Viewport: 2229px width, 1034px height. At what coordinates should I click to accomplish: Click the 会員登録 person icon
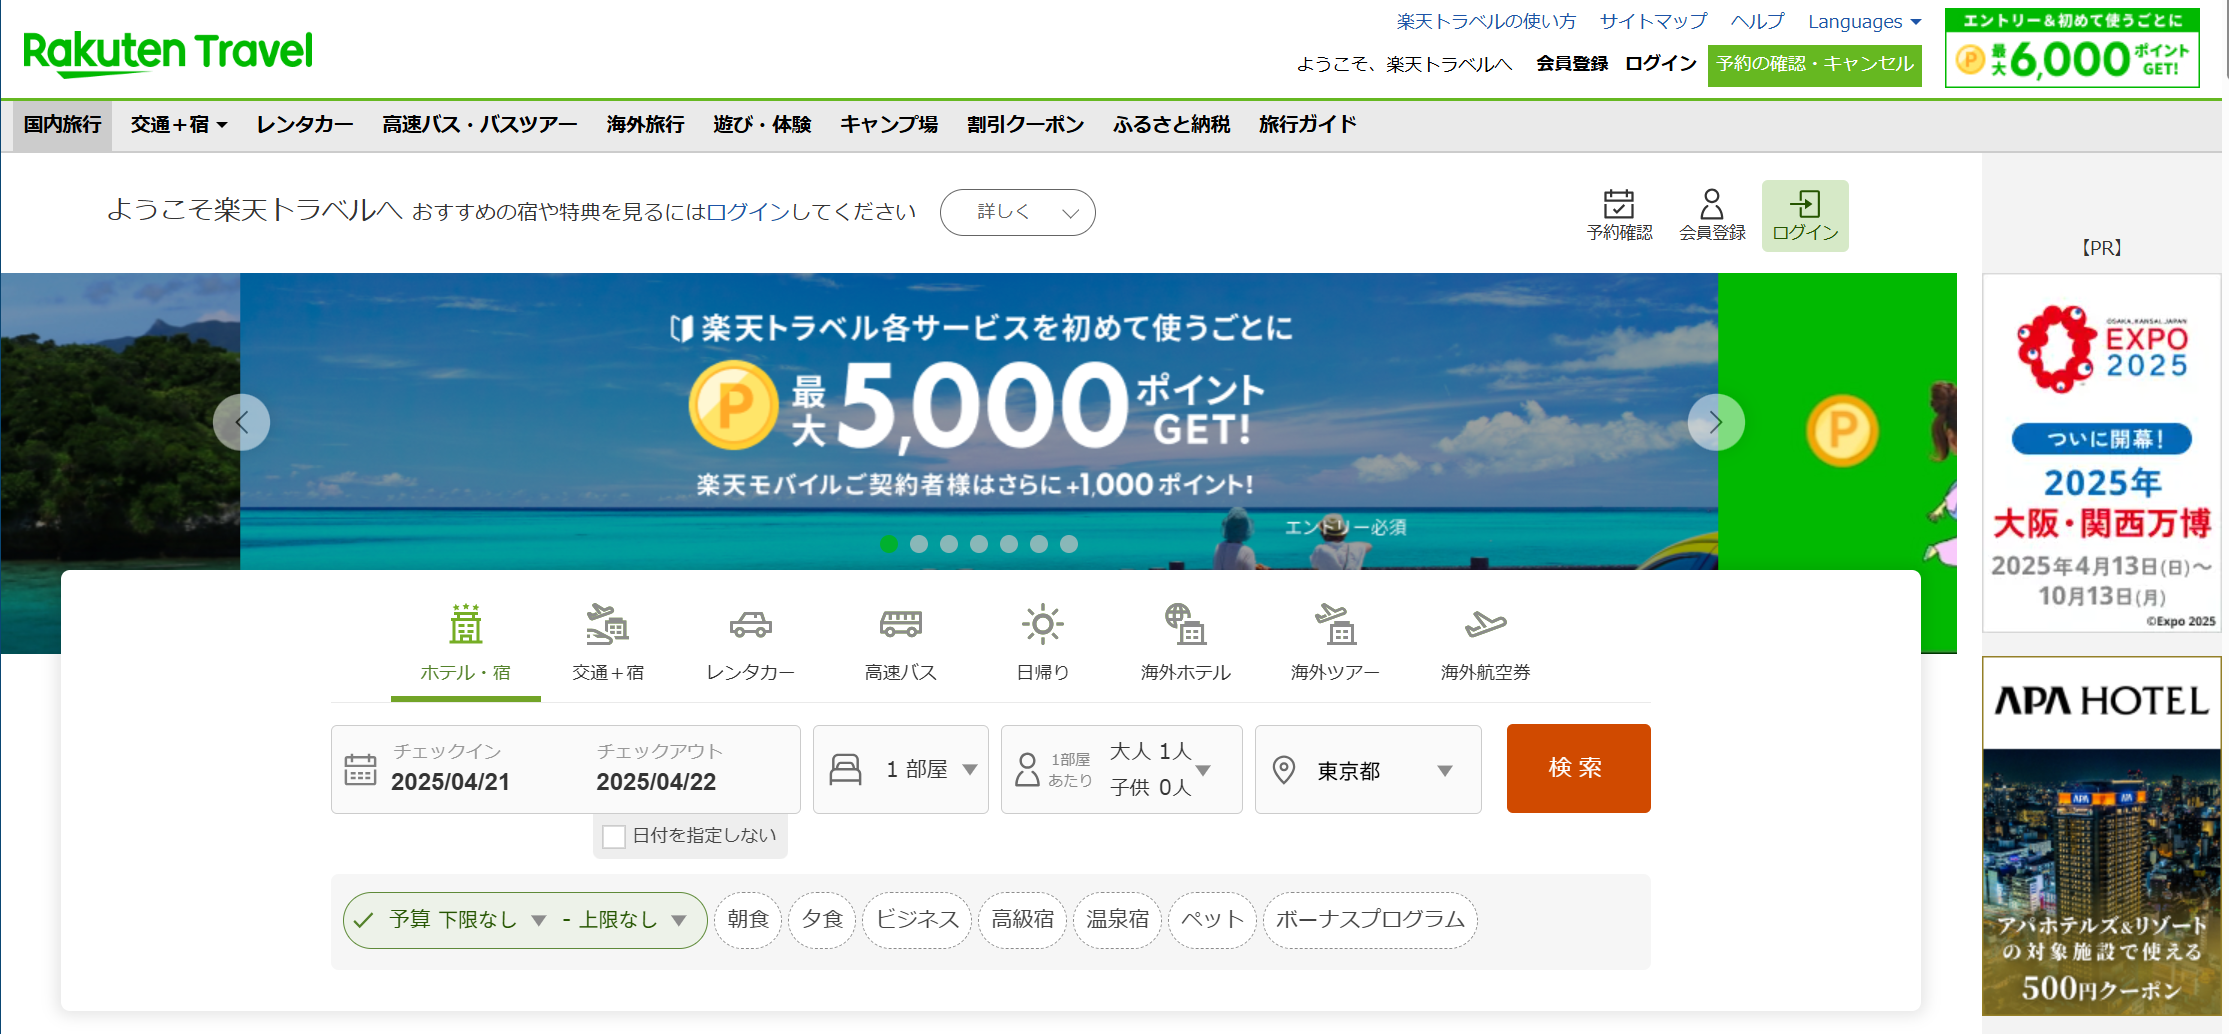1712,215
